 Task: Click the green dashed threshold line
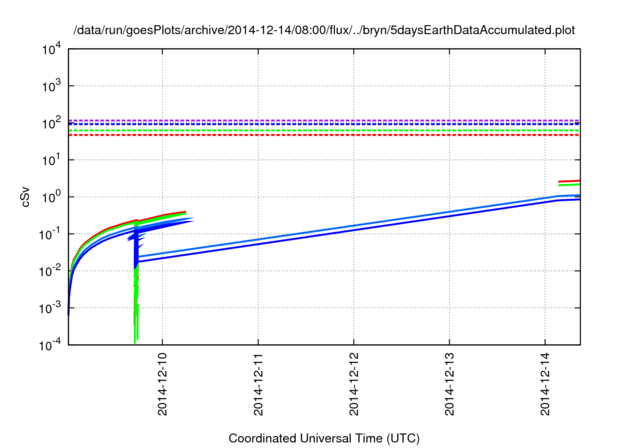pos(324,130)
